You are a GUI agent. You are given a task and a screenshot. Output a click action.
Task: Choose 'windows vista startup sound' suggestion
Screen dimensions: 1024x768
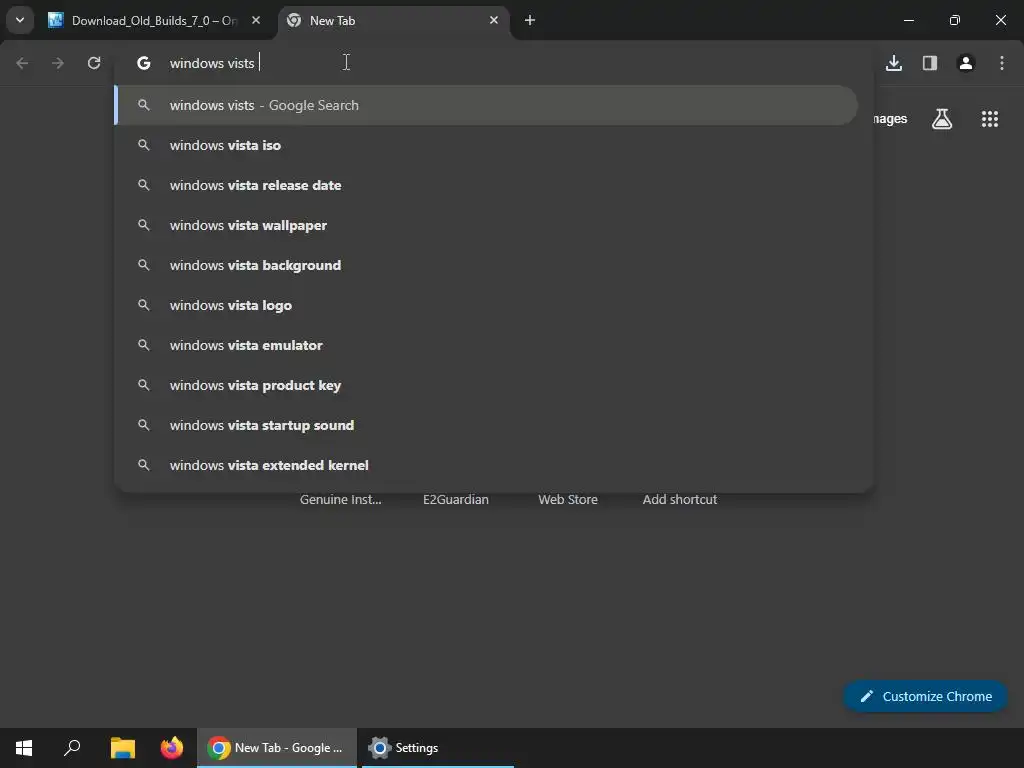point(486,425)
